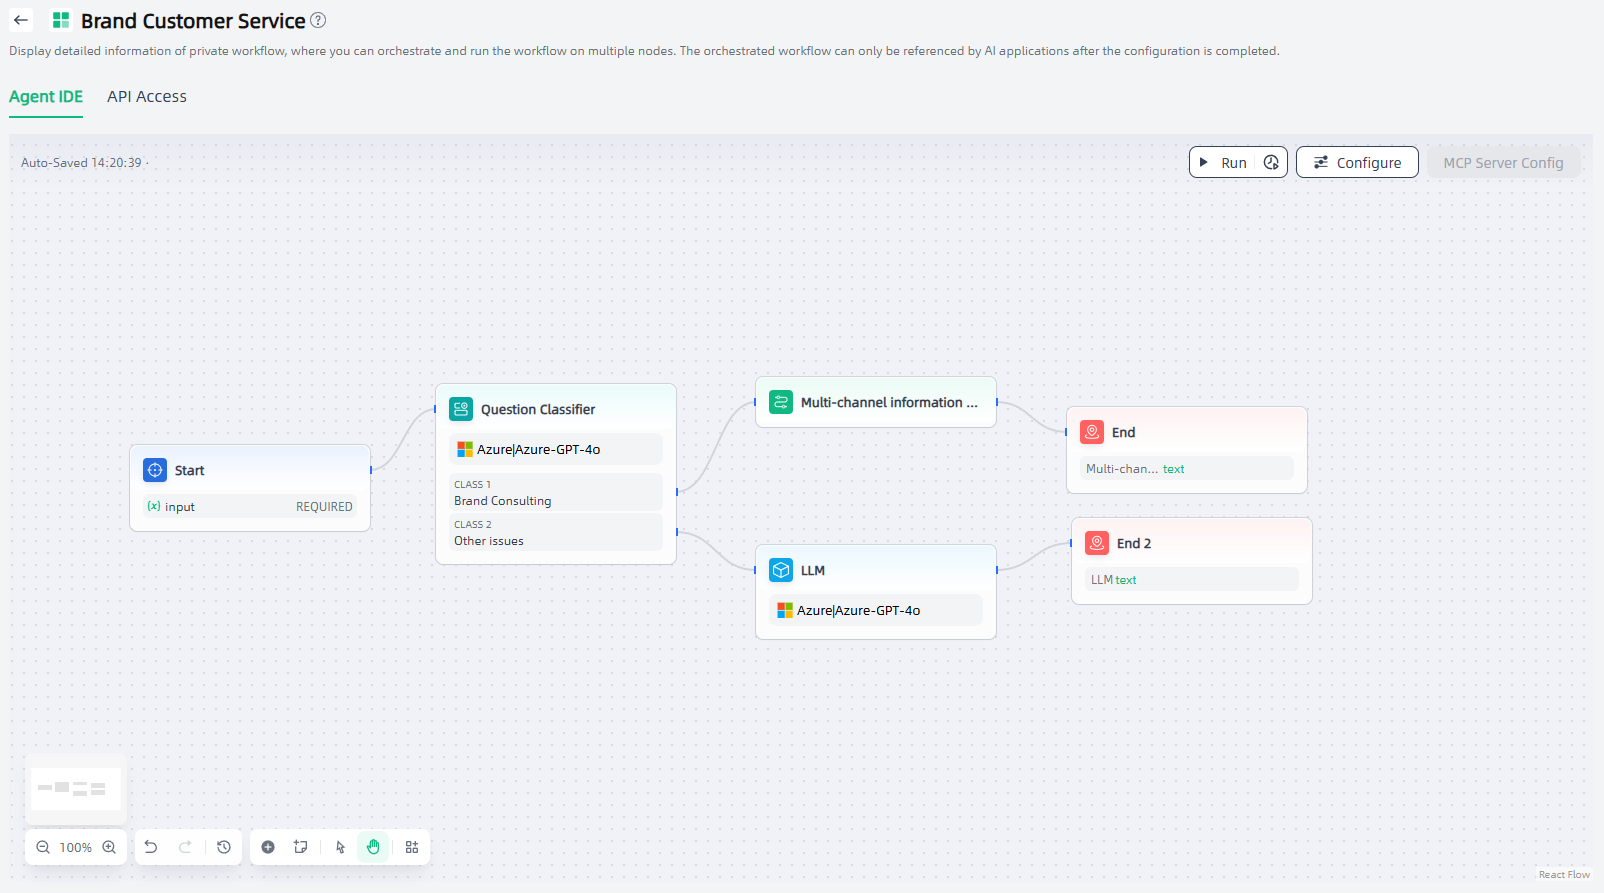Open the Configure settings

coord(1357,162)
